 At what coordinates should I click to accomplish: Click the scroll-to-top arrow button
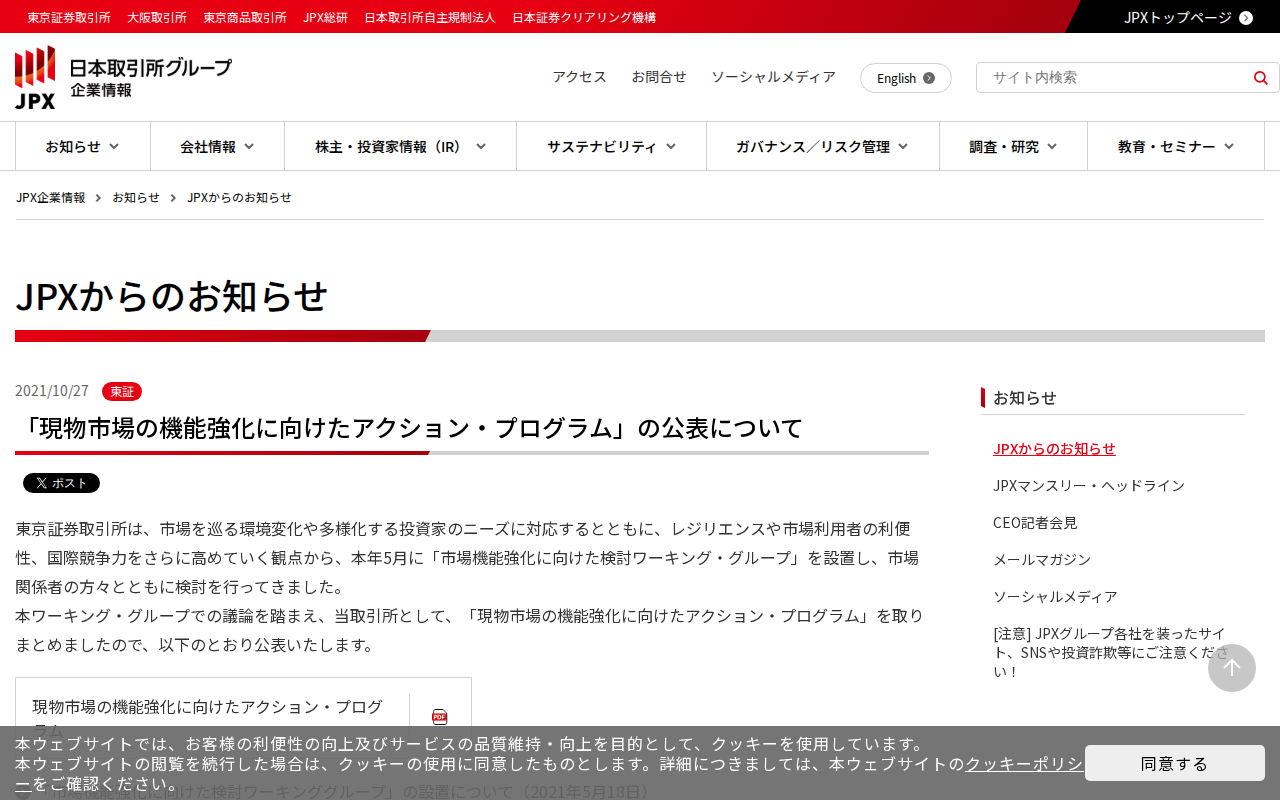pyautogui.click(x=1232, y=668)
